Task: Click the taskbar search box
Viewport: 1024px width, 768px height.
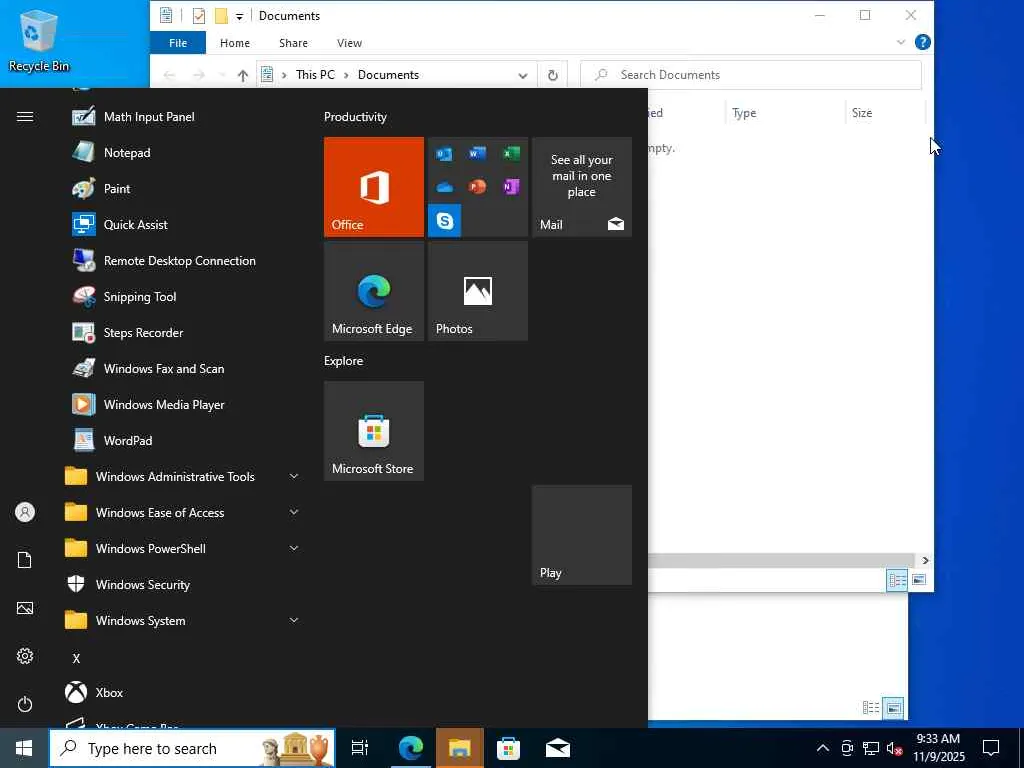Action: click(192, 748)
